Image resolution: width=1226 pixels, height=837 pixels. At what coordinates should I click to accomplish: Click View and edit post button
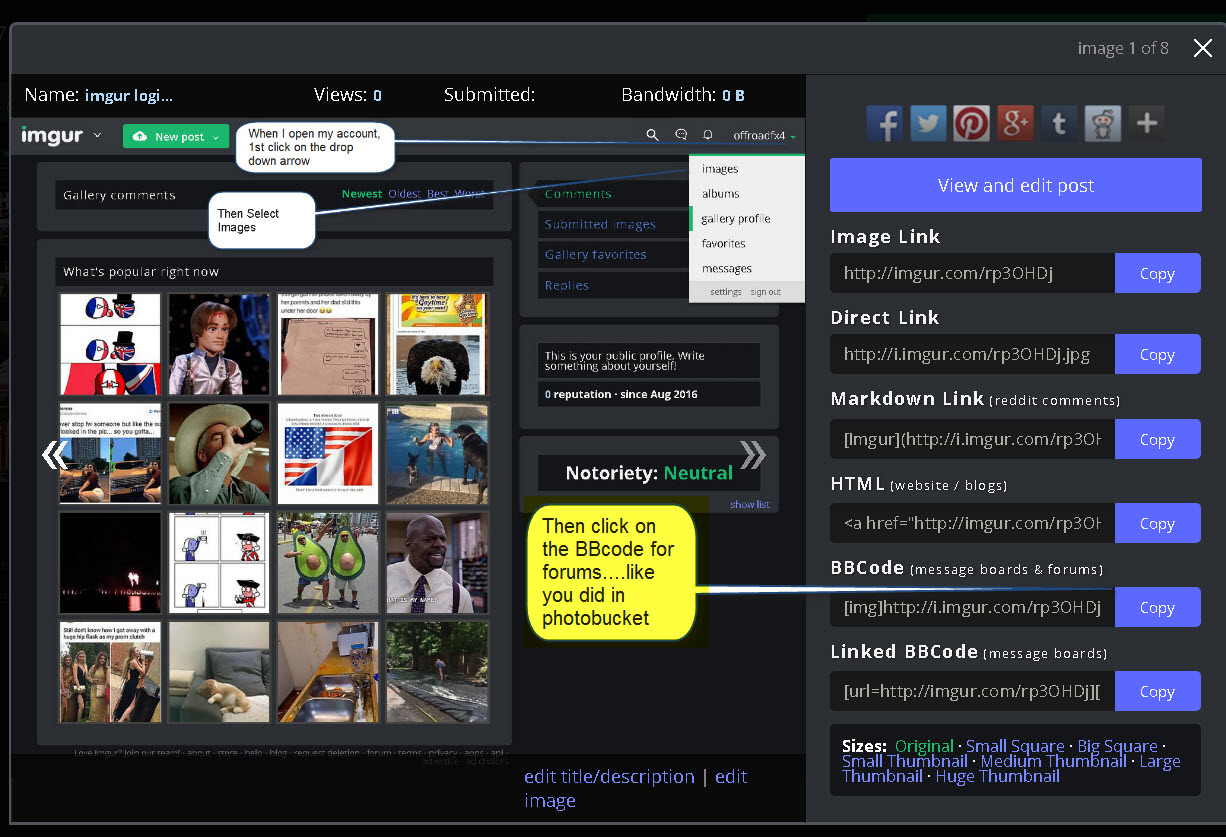click(x=1016, y=185)
